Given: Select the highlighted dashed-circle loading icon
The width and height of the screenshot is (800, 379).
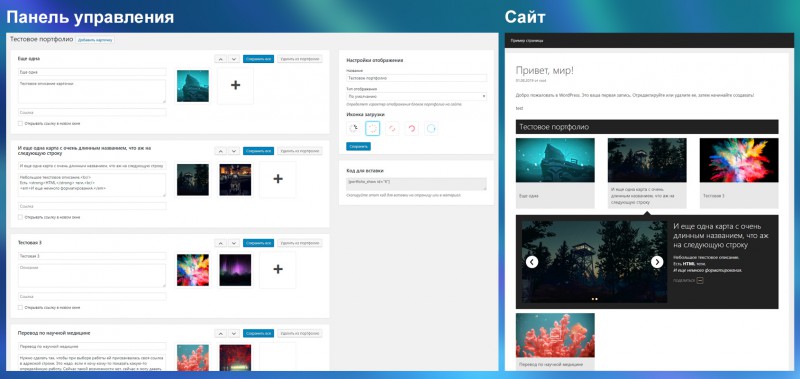Looking at the screenshot, I should click(x=373, y=129).
